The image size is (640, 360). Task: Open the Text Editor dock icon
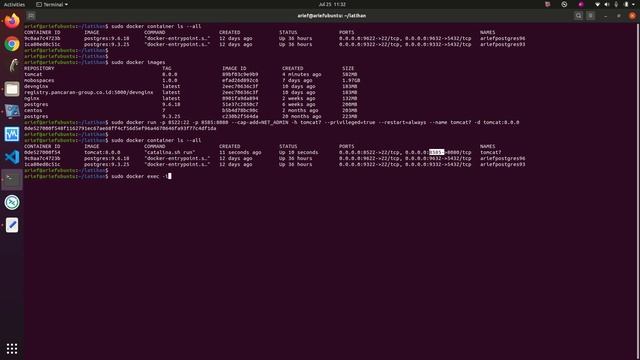tap(12, 225)
